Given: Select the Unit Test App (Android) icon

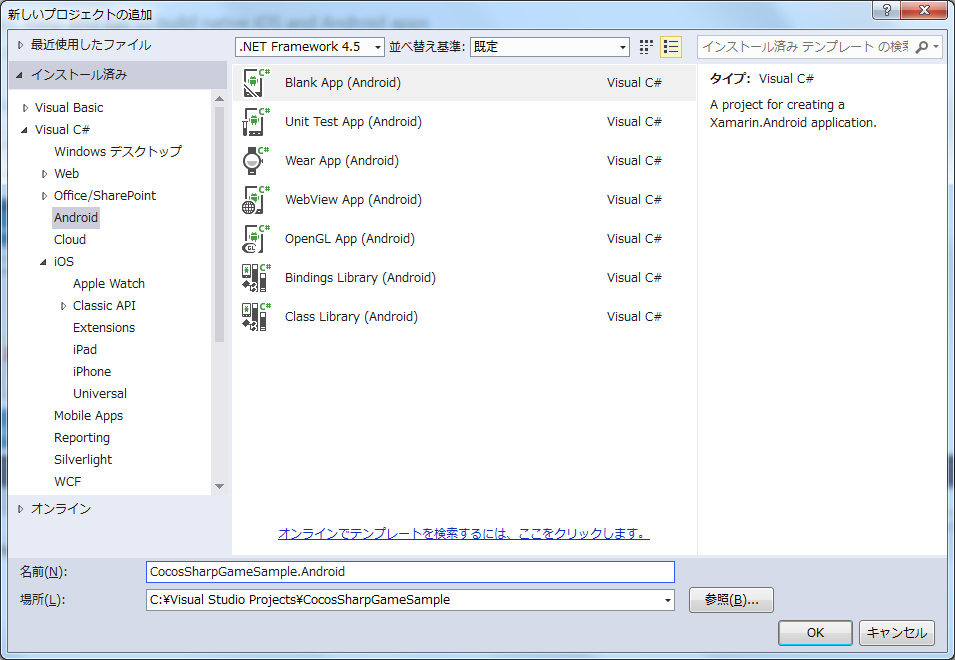Looking at the screenshot, I should 256,122.
